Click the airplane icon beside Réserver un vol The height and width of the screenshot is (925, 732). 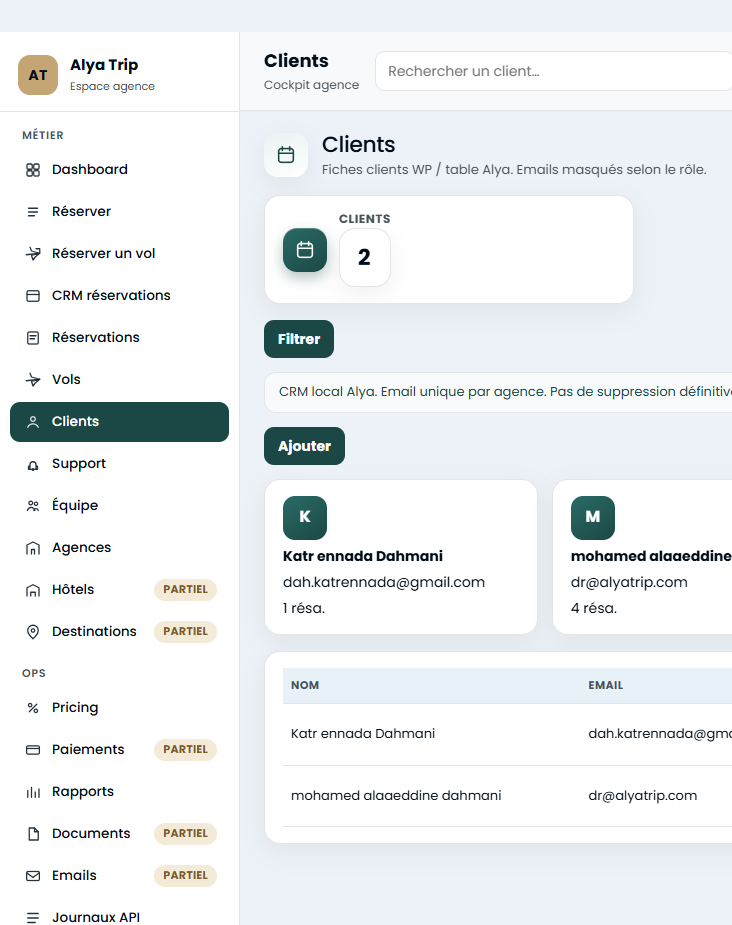coord(33,254)
